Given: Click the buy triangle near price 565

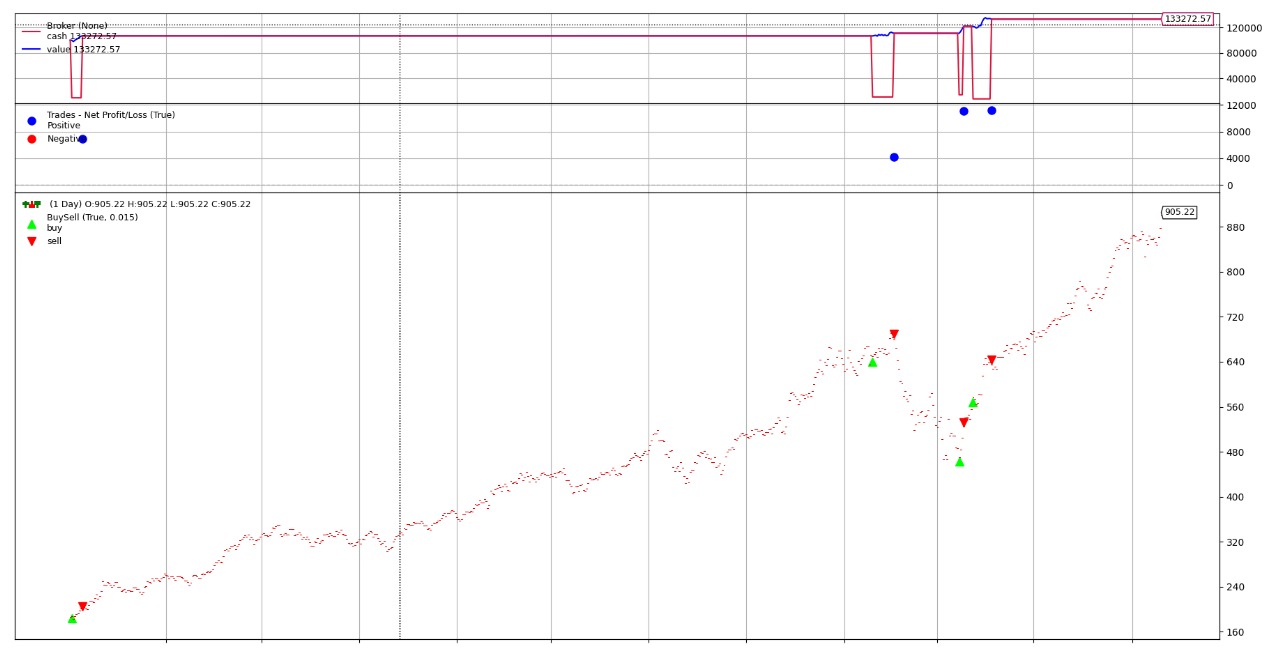Looking at the screenshot, I should 972,402.
